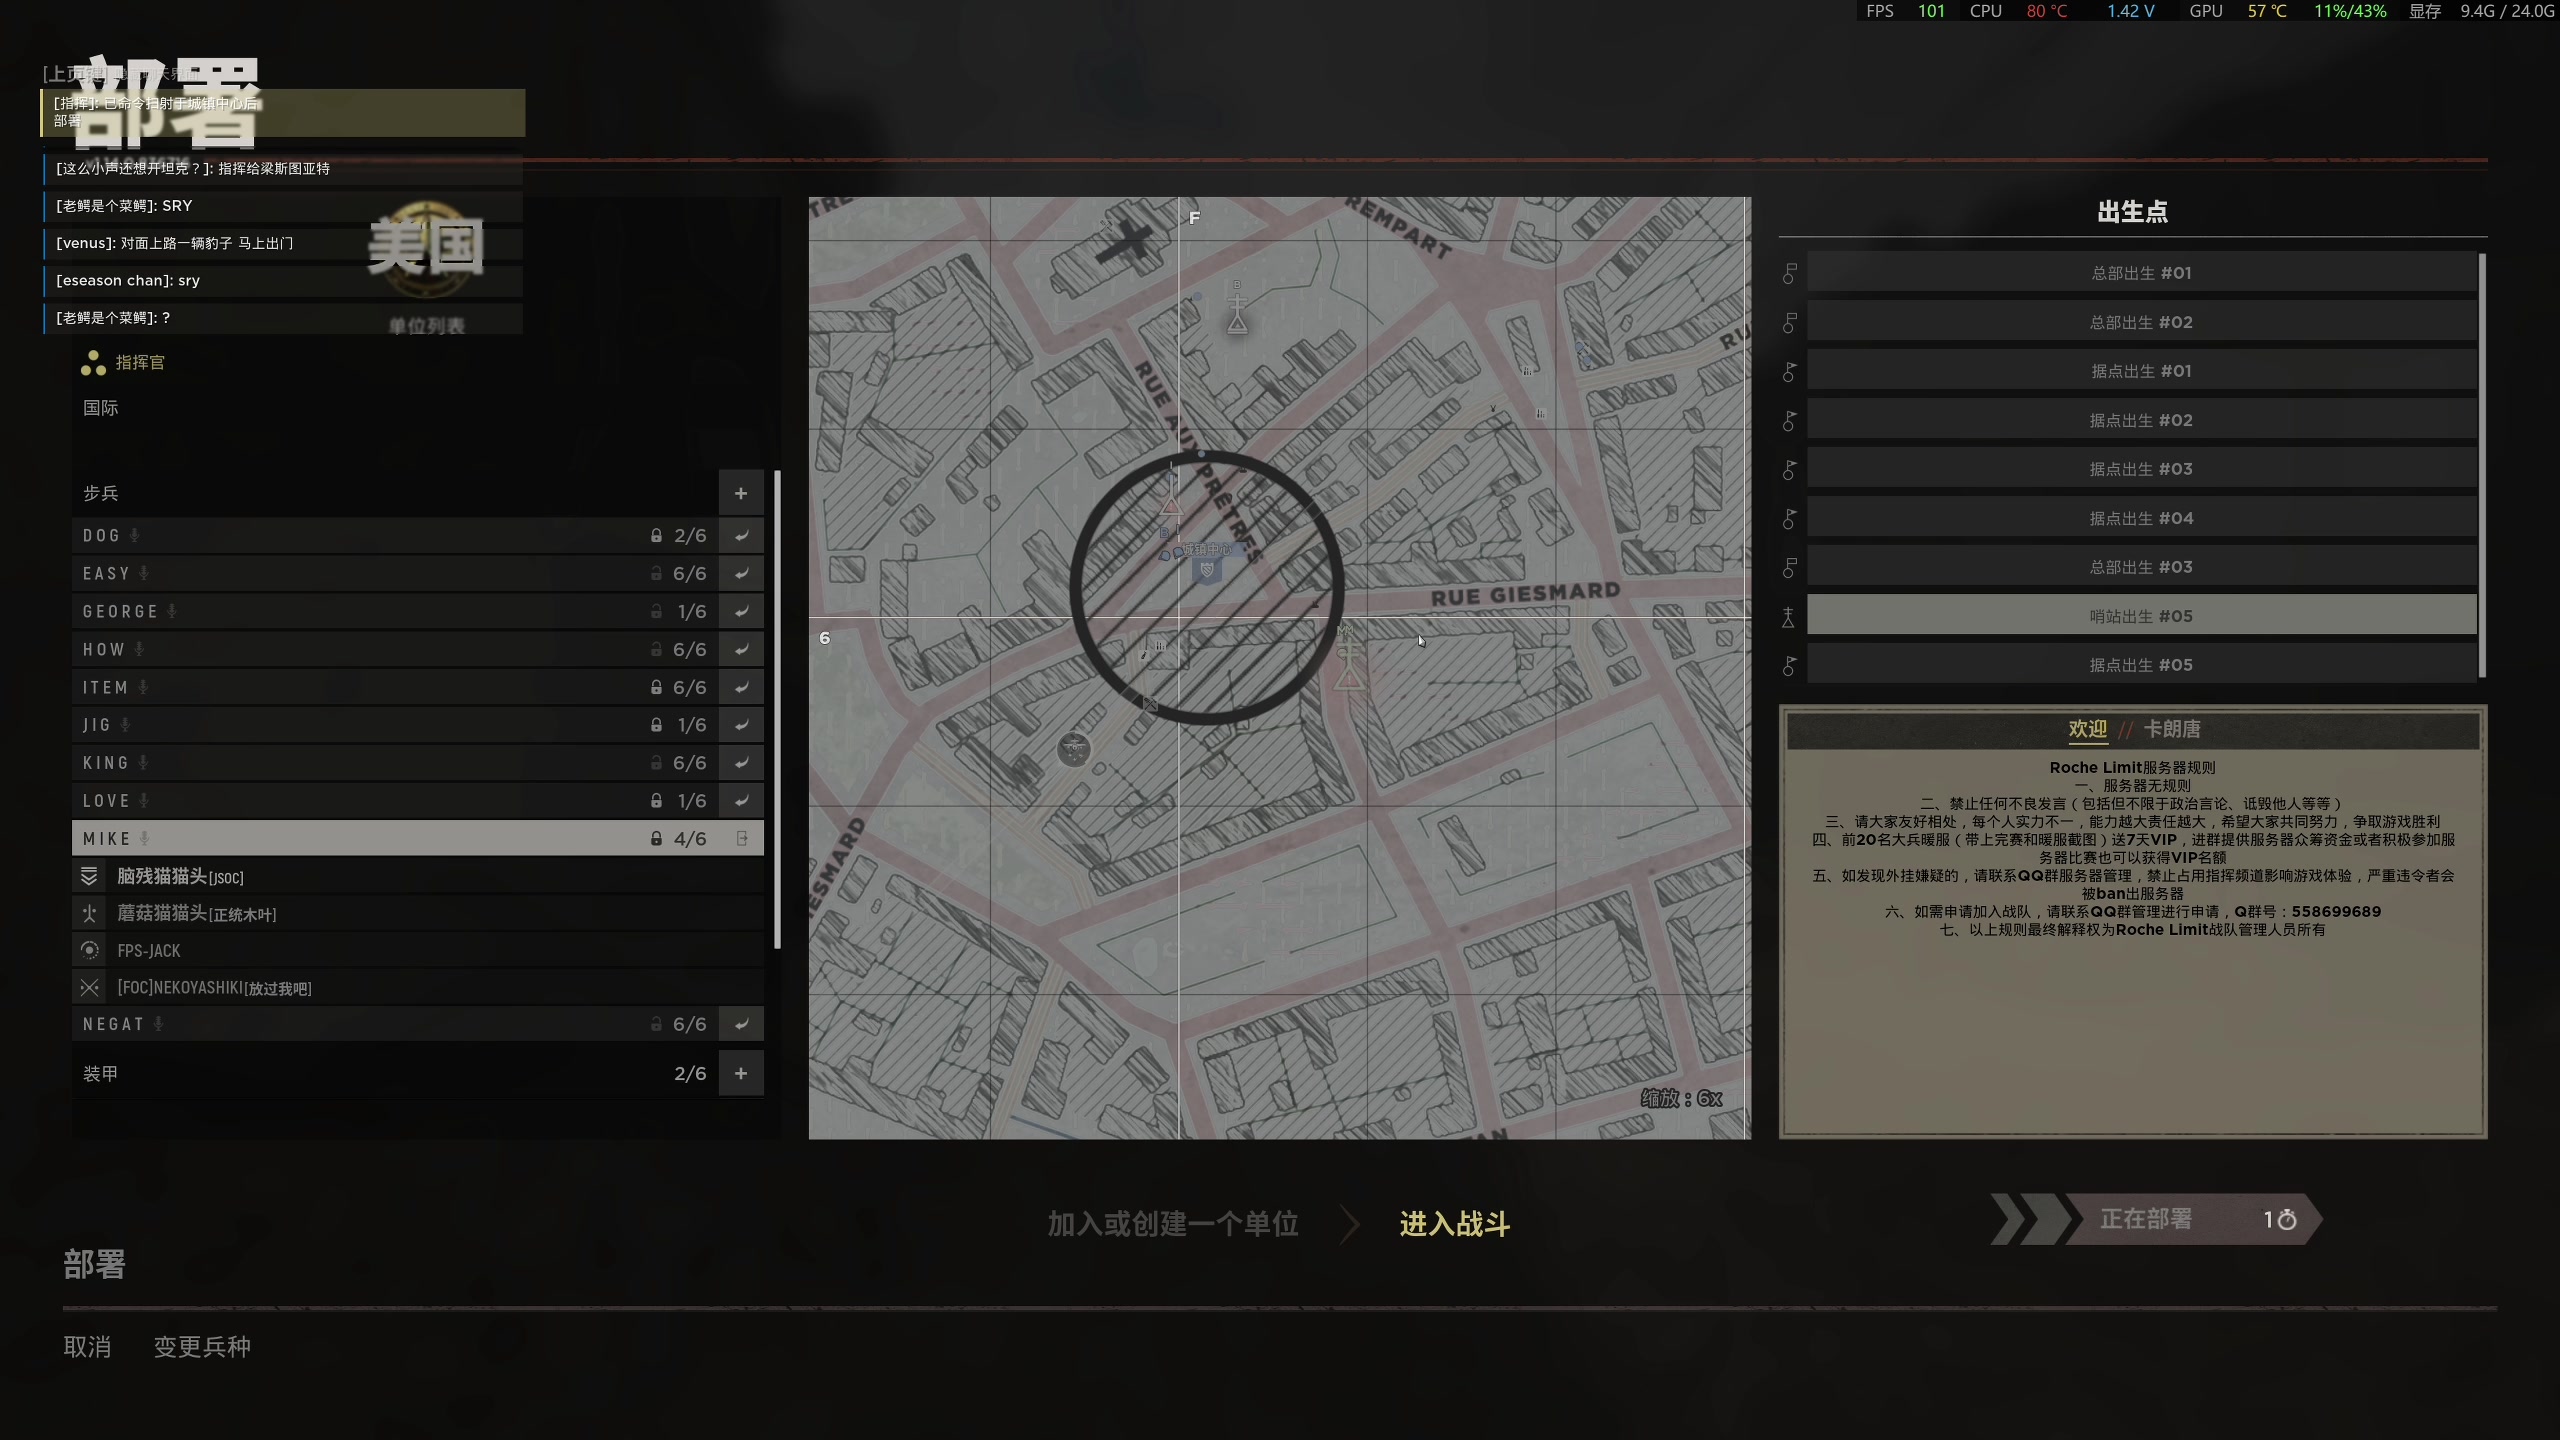Toggle the lock icon on JIG squad
The height and width of the screenshot is (1440, 2560).
(x=656, y=725)
